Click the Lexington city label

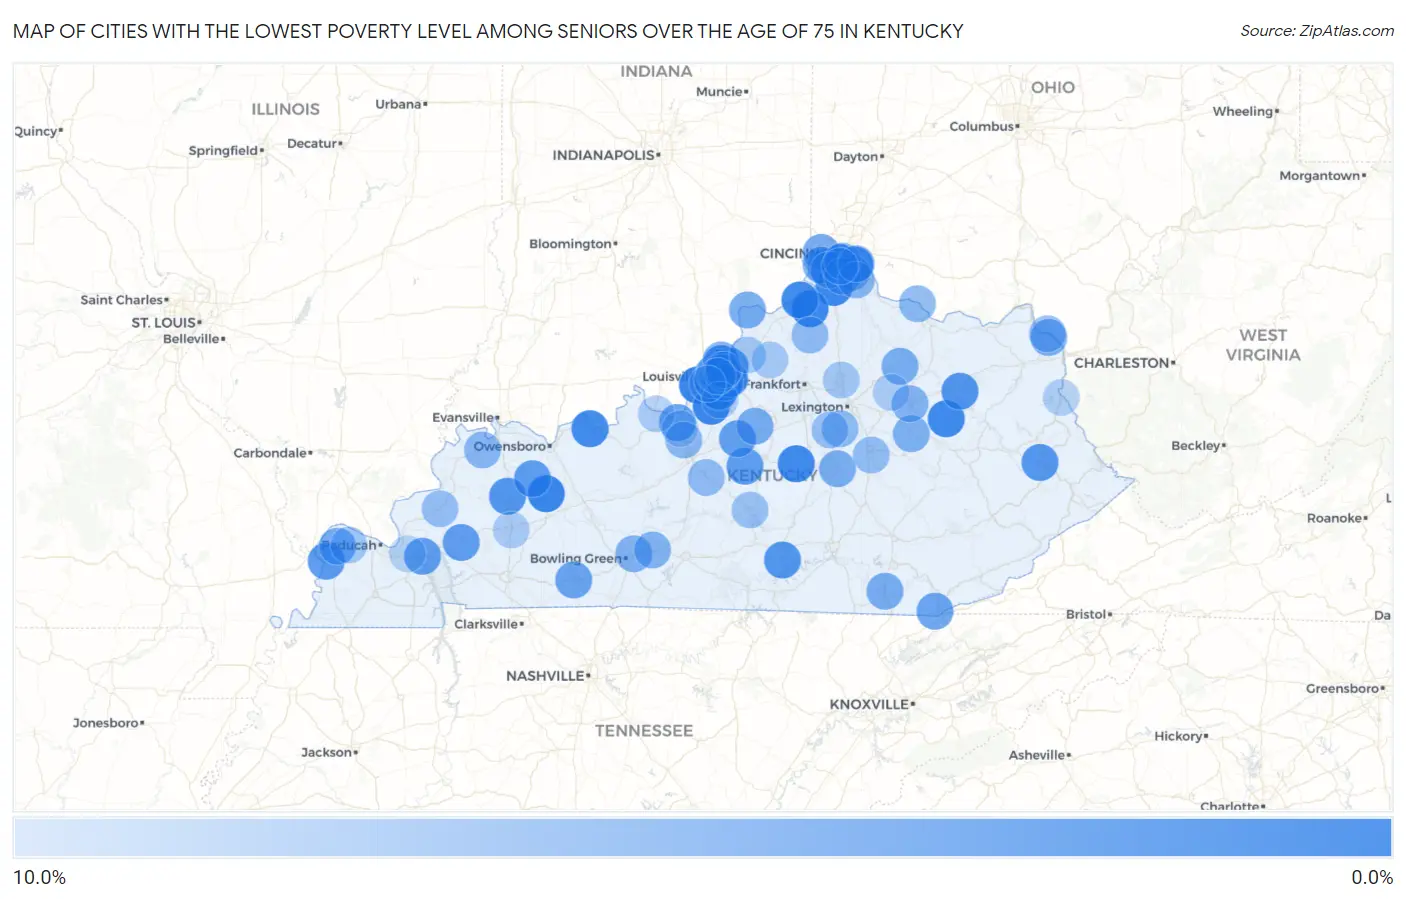pos(813,407)
